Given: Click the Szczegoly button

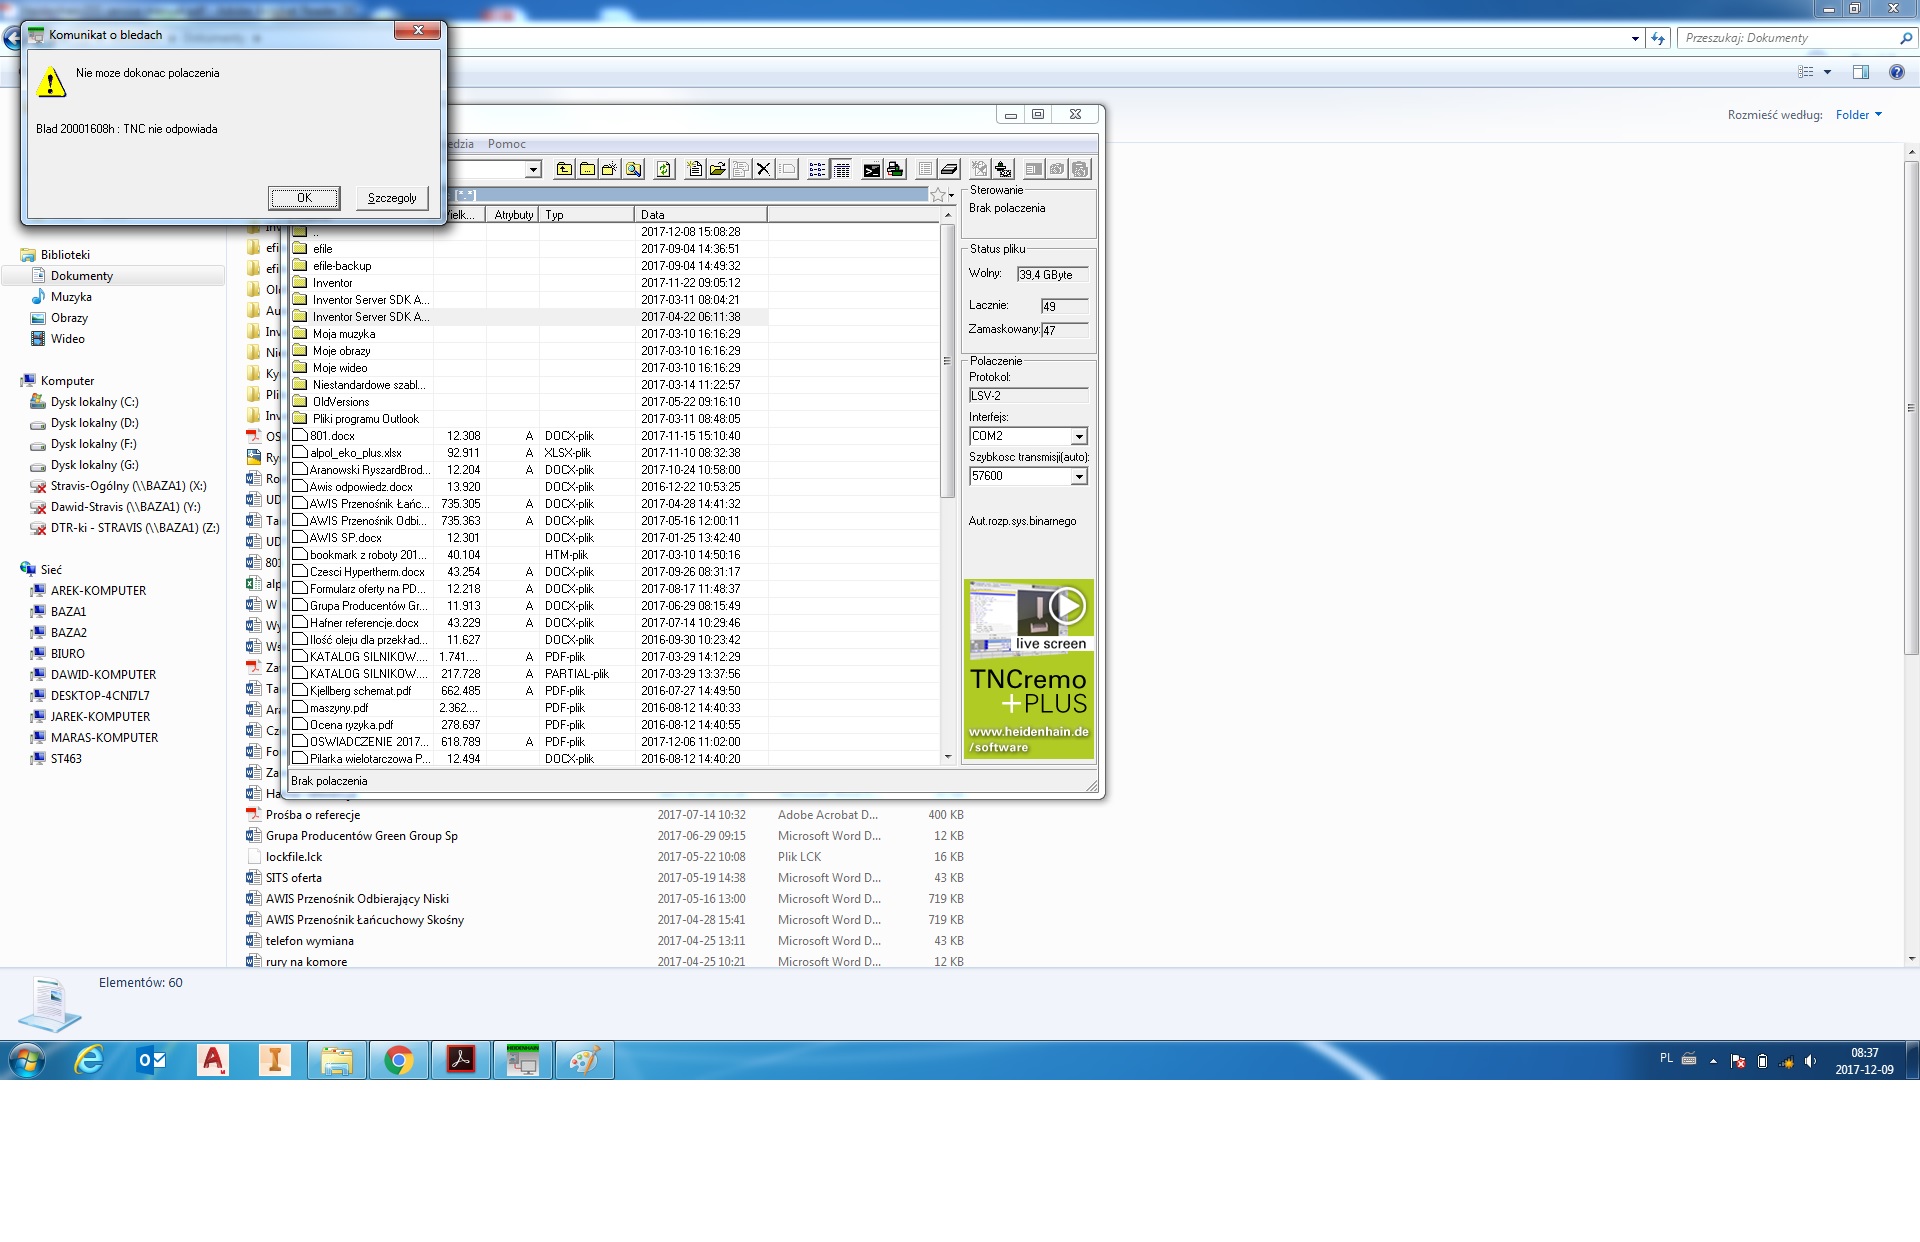Looking at the screenshot, I should (x=392, y=198).
